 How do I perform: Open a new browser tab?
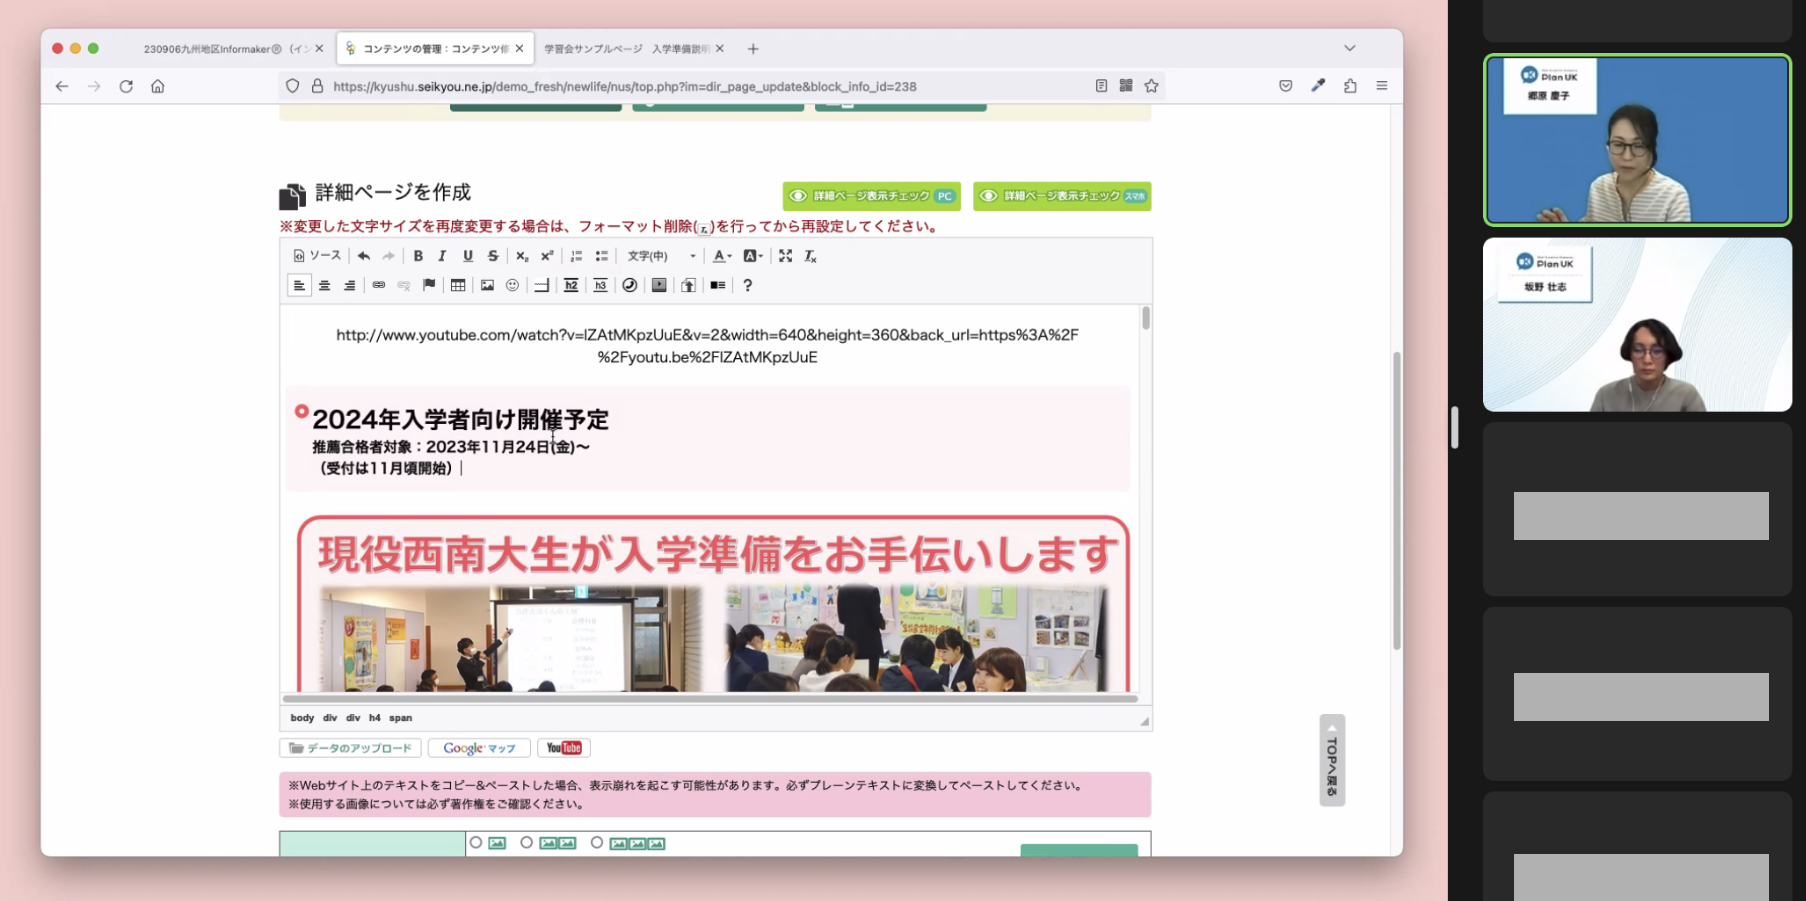point(753,48)
